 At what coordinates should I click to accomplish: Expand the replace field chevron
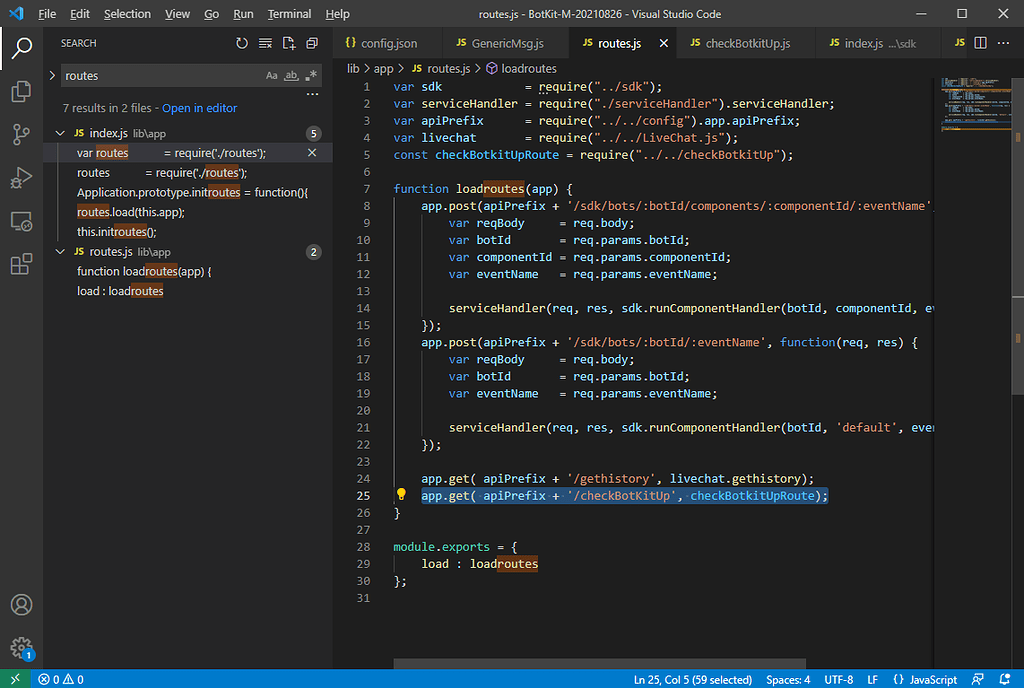[x=52, y=75]
